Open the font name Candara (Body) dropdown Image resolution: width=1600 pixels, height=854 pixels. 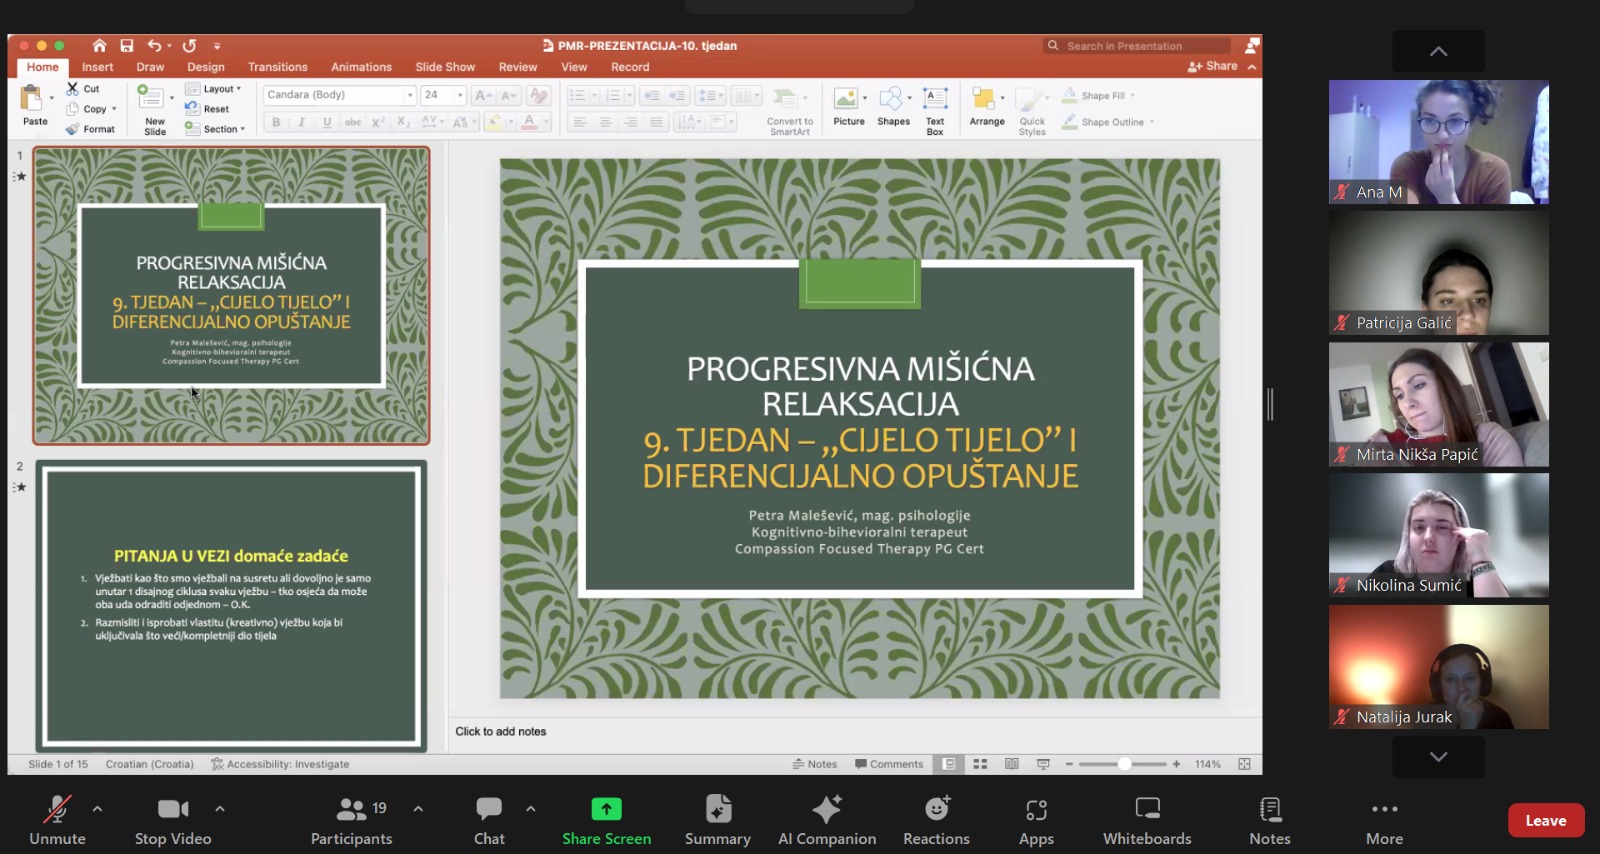tap(409, 95)
